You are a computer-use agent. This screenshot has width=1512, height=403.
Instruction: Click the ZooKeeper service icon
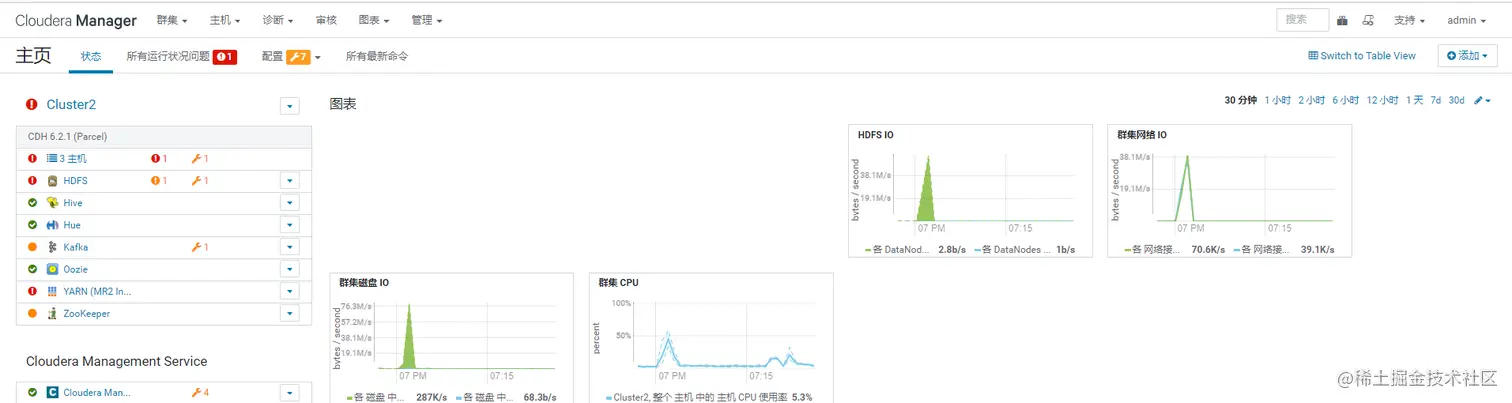point(53,313)
